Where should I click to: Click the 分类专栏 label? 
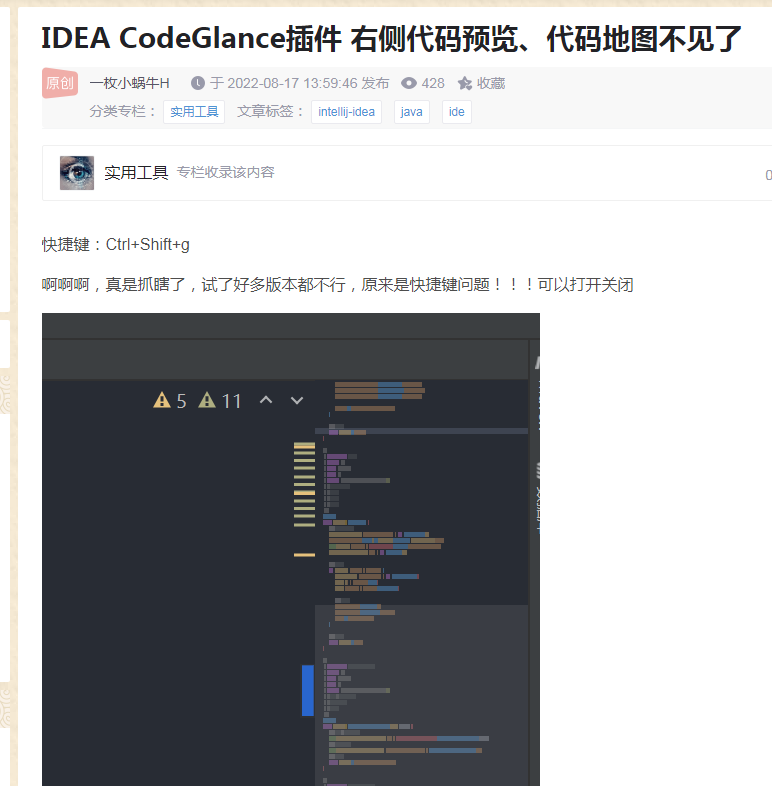click(x=122, y=111)
